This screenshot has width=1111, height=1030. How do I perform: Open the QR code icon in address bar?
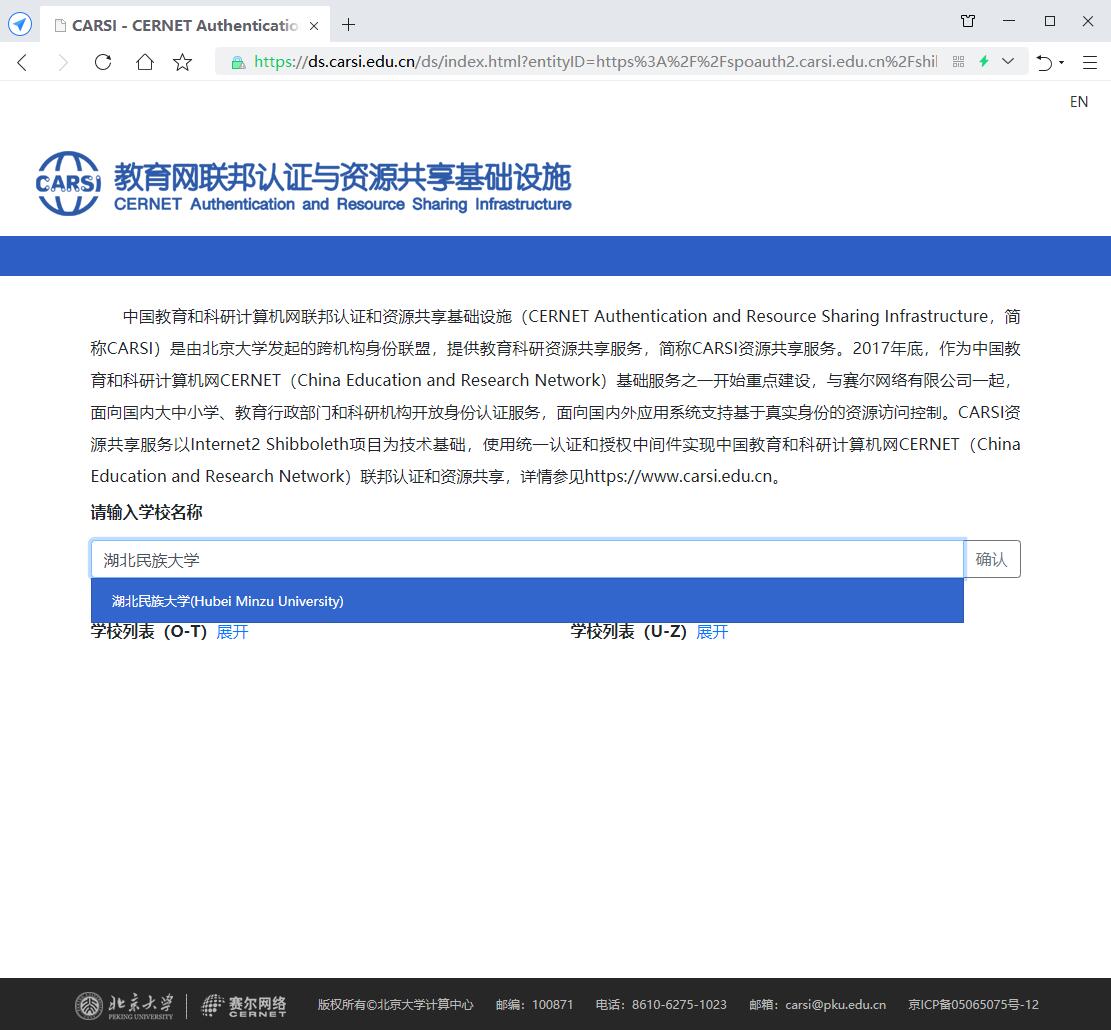tap(958, 62)
